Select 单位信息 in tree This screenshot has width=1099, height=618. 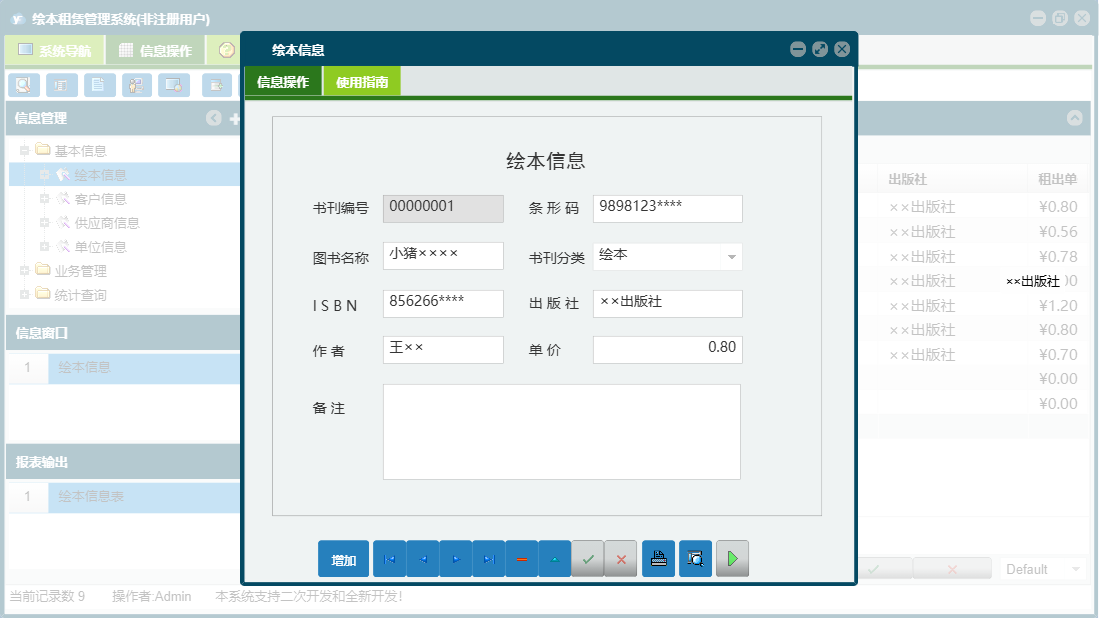click(100, 247)
